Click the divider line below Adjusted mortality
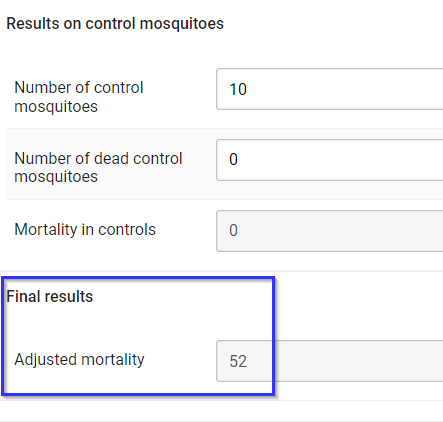This screenshot has width=443, height=422. point(221,400)
